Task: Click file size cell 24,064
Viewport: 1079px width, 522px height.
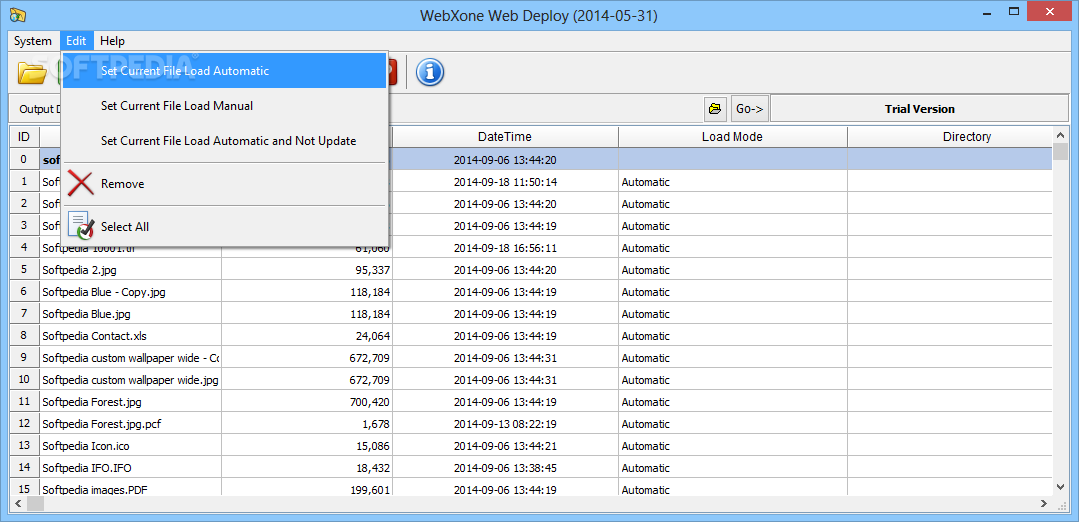Action: 307,336
